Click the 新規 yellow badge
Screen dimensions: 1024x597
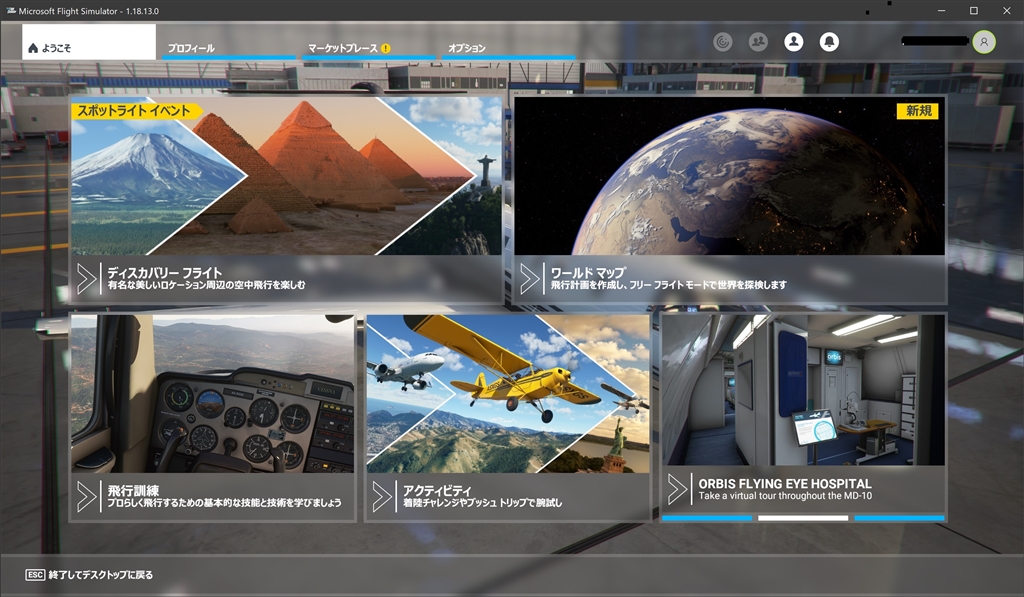pos(918,111)
